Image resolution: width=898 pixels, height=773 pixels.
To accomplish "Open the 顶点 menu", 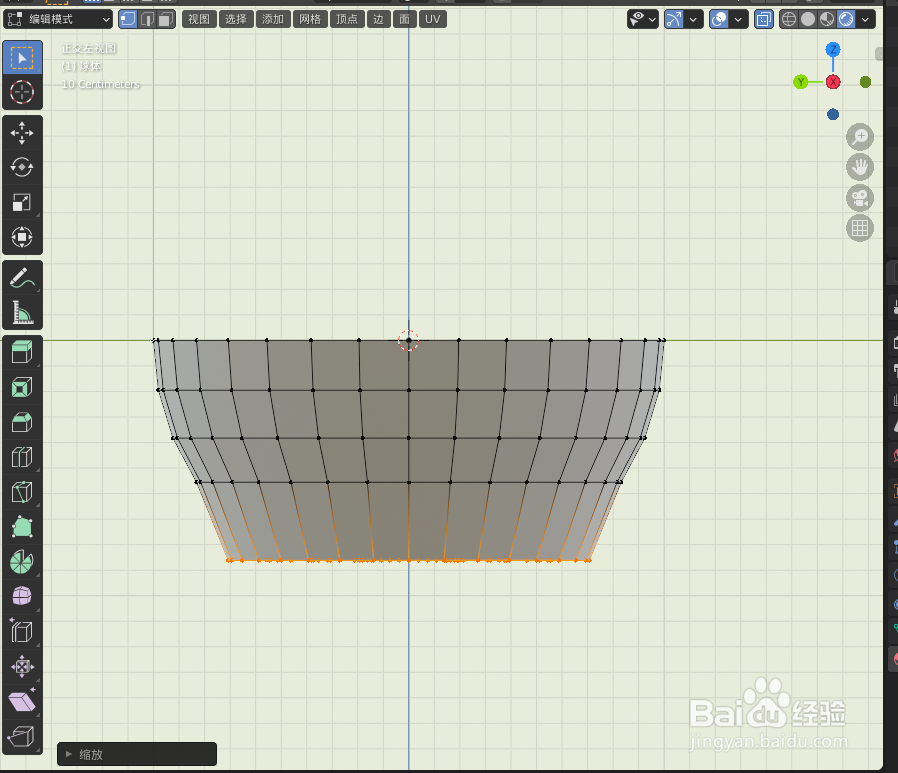I will [x=347, y=19].
